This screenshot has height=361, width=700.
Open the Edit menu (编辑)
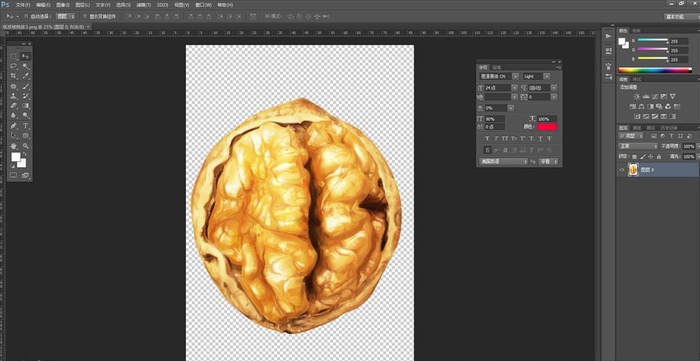coord(43,5)
